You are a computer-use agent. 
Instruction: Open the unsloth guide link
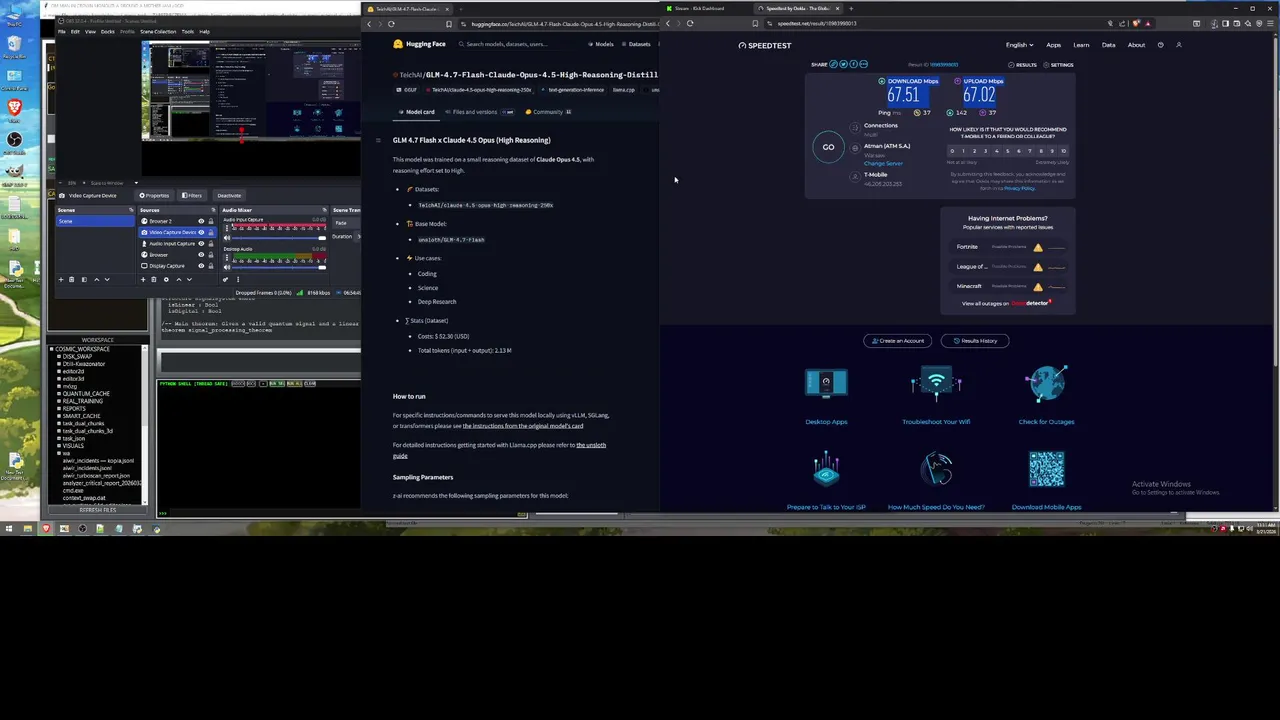tap(500, 450)
